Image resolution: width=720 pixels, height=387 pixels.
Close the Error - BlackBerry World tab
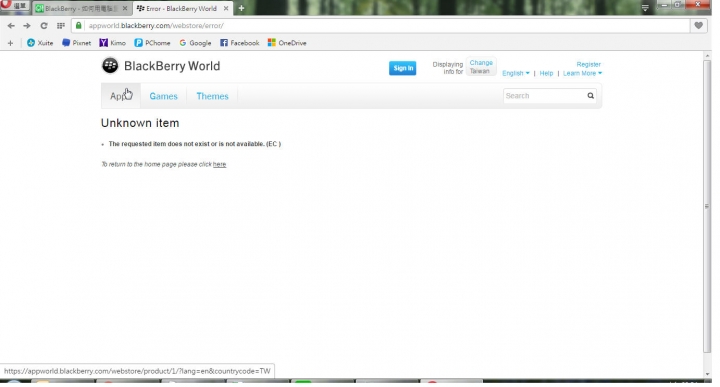pyautogui.click(x=226, y=8)
